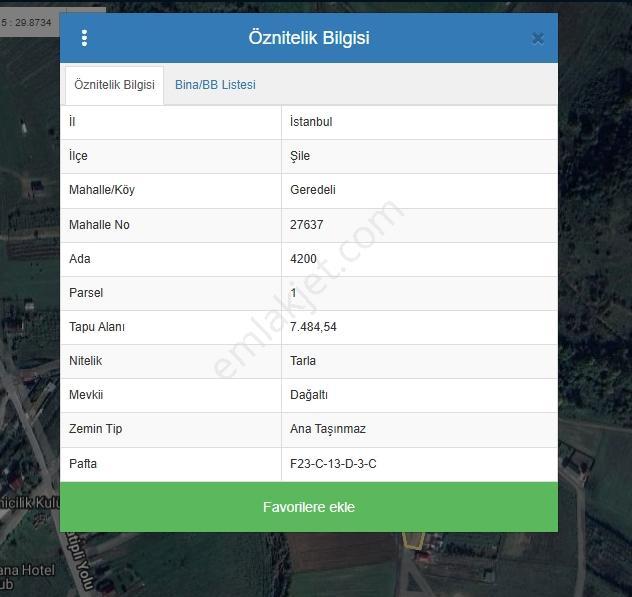Select the Öznitelik Bilgisi tab
632x597 pixels.
[x=114, y=85]
